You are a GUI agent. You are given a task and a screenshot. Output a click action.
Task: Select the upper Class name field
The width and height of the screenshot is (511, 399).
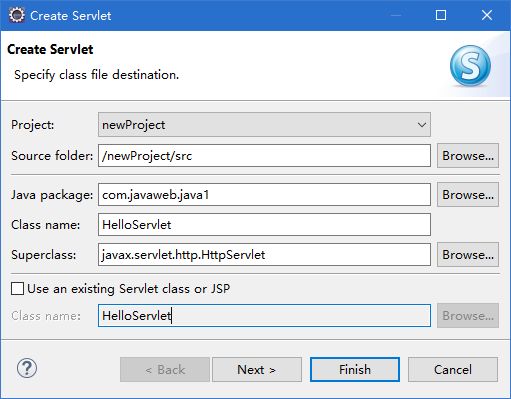click(264, 225)
